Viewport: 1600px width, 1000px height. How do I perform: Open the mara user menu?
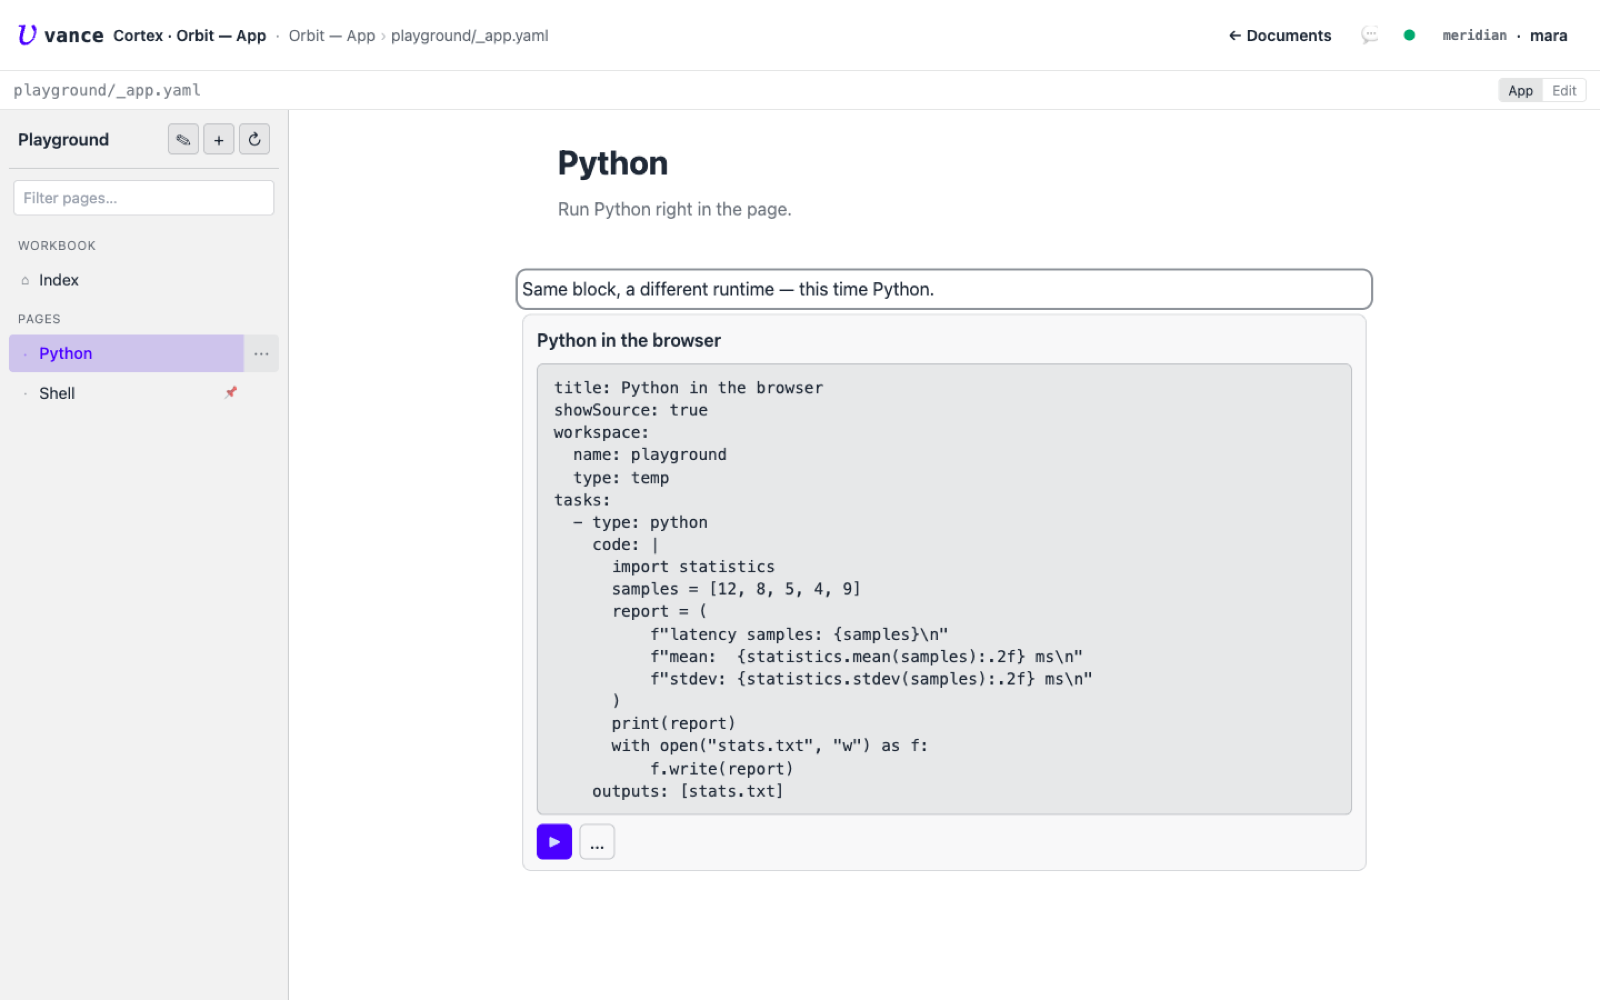1548,36
